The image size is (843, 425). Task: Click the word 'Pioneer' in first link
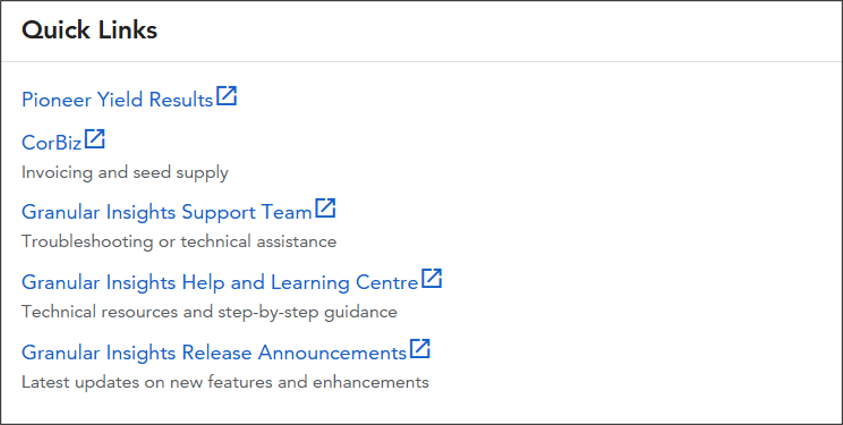[x=56, y=100]
